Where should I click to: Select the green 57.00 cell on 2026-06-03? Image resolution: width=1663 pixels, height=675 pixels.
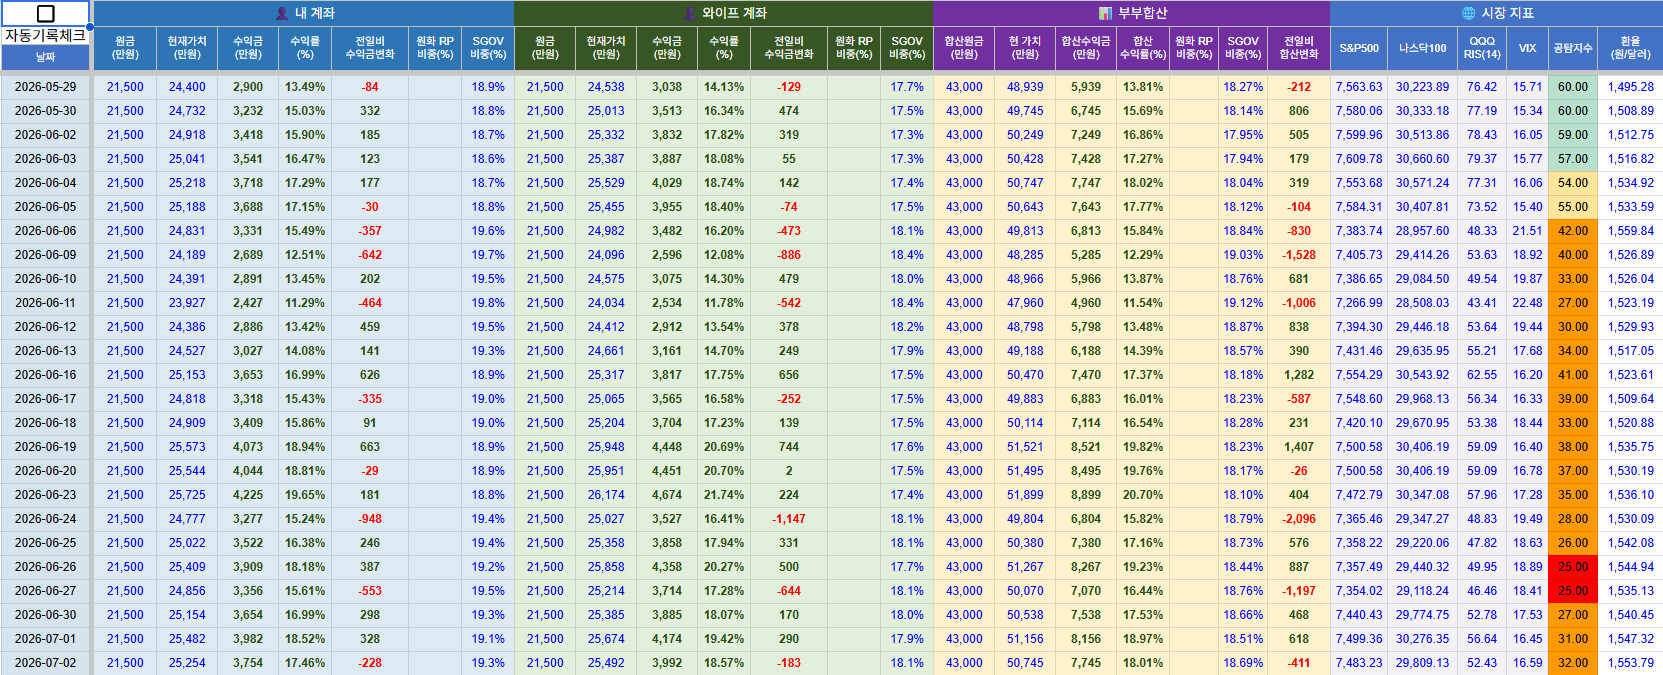(x=1572, y=159)
